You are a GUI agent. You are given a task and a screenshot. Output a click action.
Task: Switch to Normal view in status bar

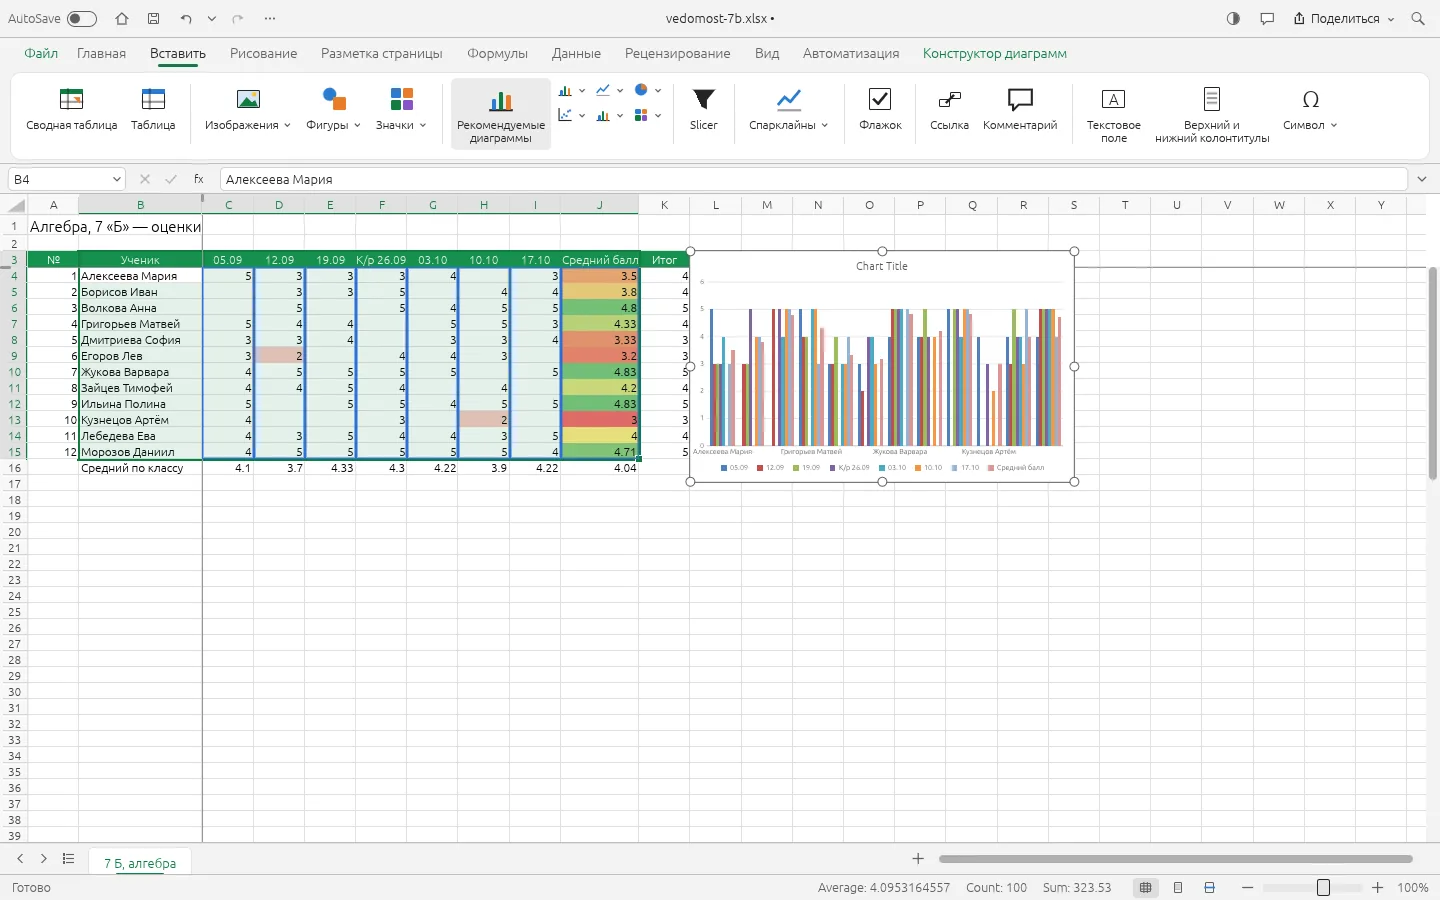pyautogui.click(x=1146, y=888)
